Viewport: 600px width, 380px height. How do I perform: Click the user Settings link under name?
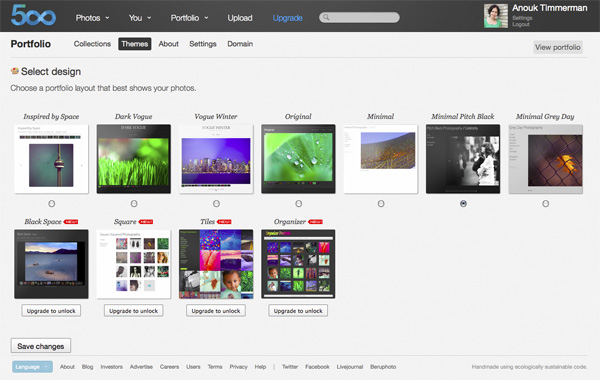pos(522,18)
